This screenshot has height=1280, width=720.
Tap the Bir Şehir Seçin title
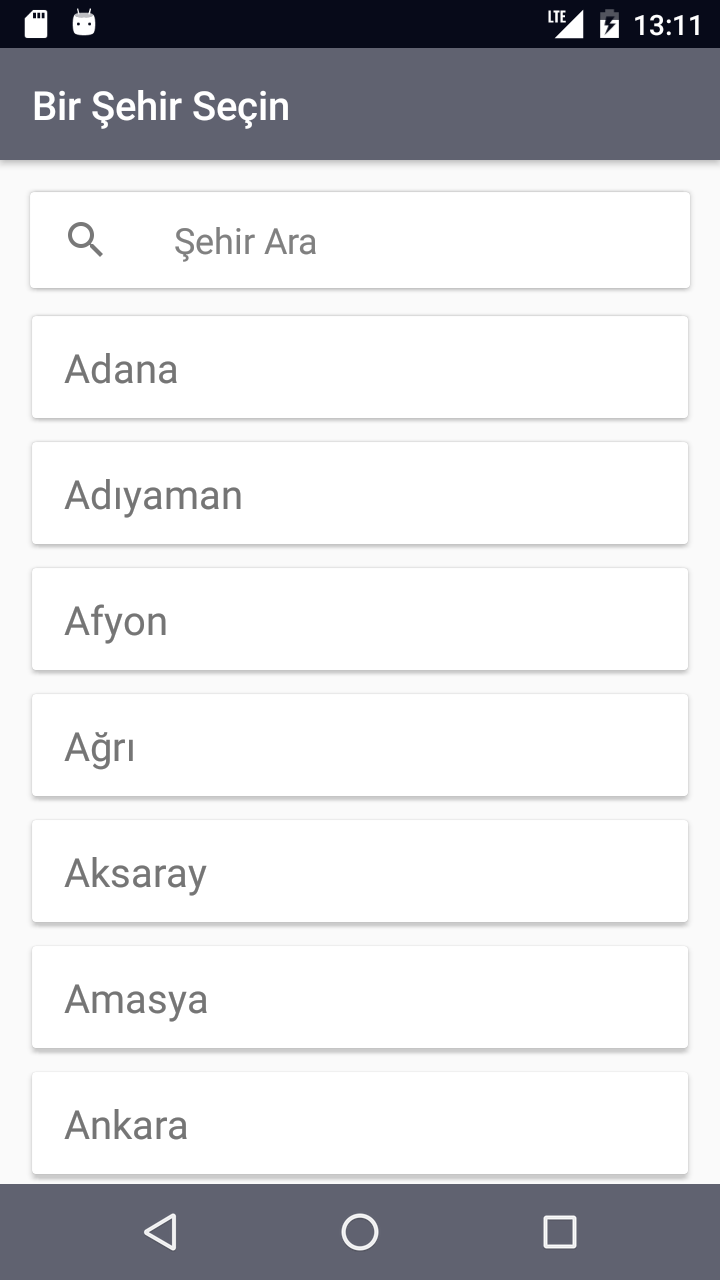click(161, 106)
